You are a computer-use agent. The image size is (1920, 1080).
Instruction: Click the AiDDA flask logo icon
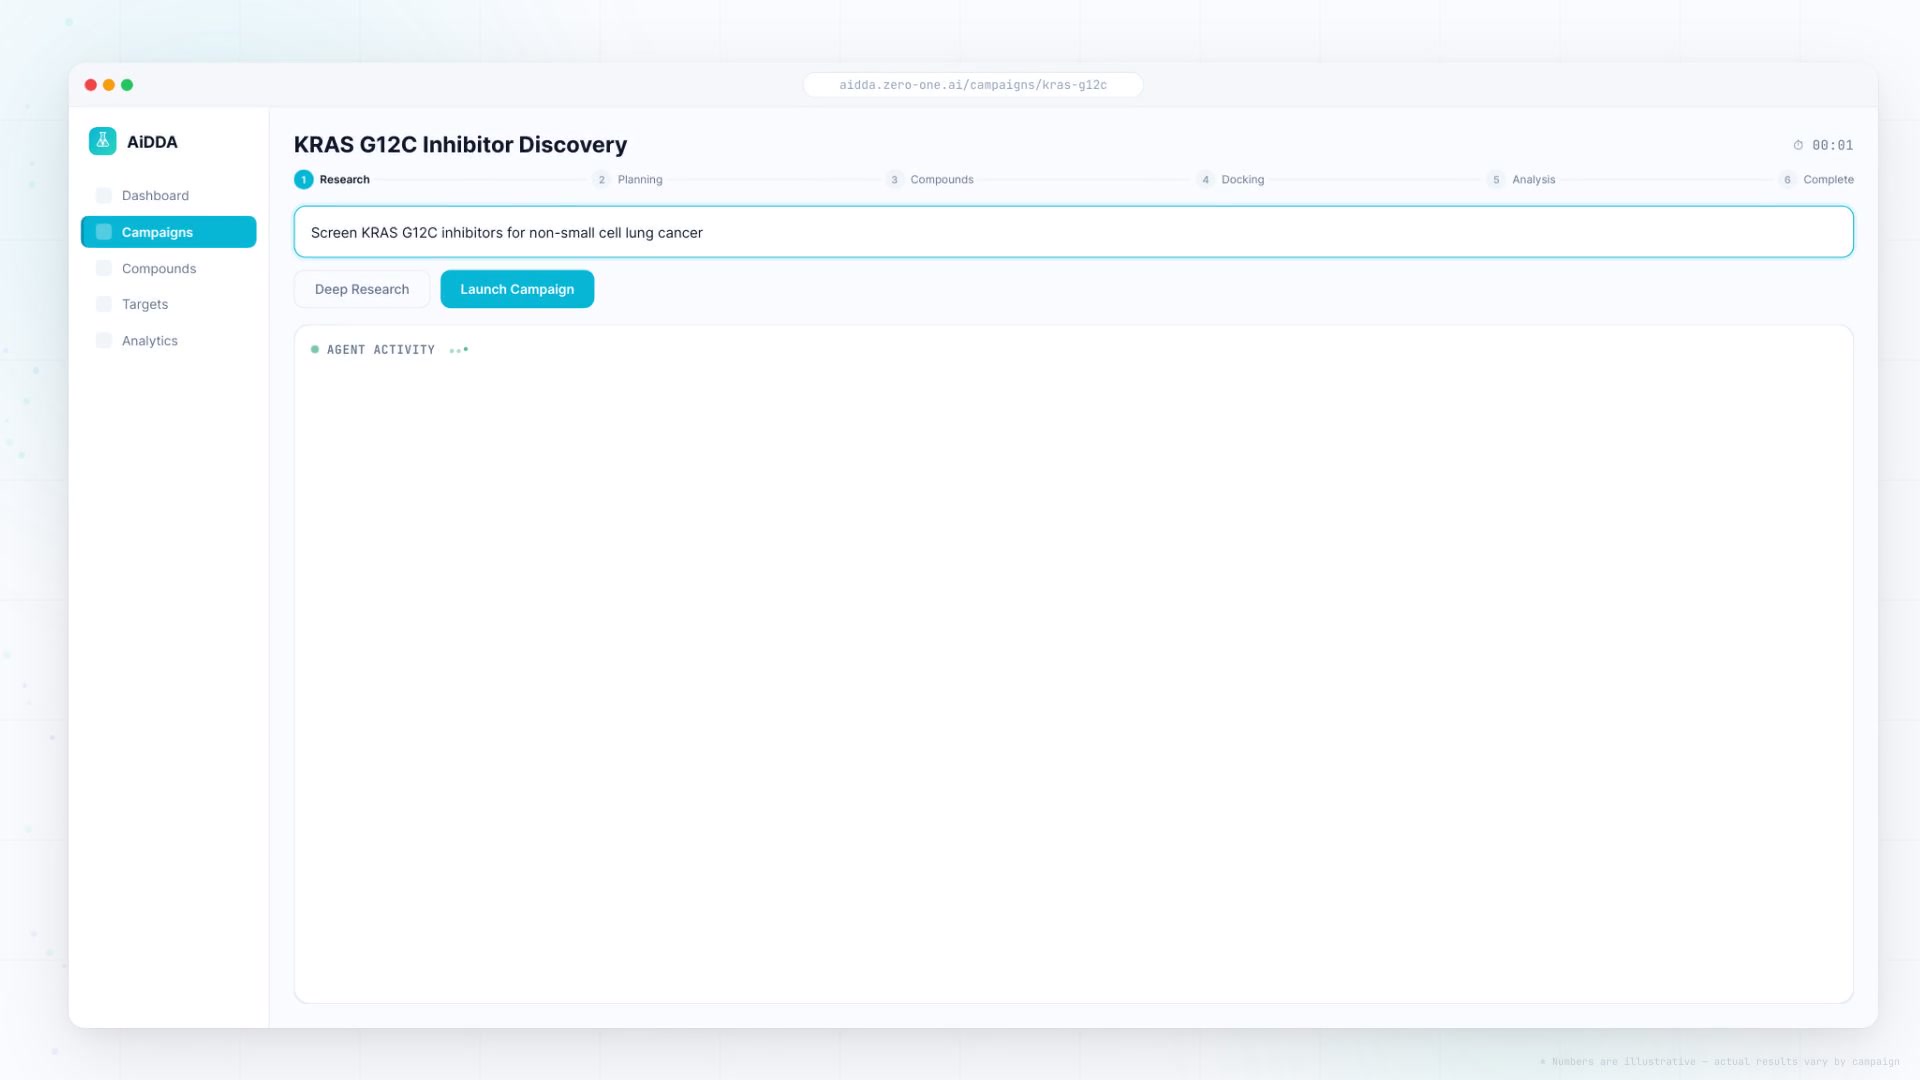coord(102,141)
